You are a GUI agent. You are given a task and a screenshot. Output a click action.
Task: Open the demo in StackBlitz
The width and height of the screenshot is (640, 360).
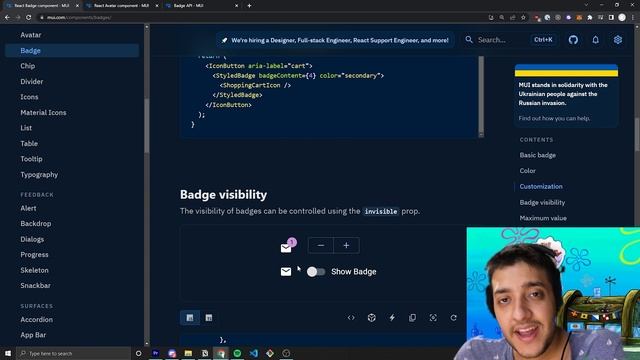pyautogui.click(x=392, y=318)
